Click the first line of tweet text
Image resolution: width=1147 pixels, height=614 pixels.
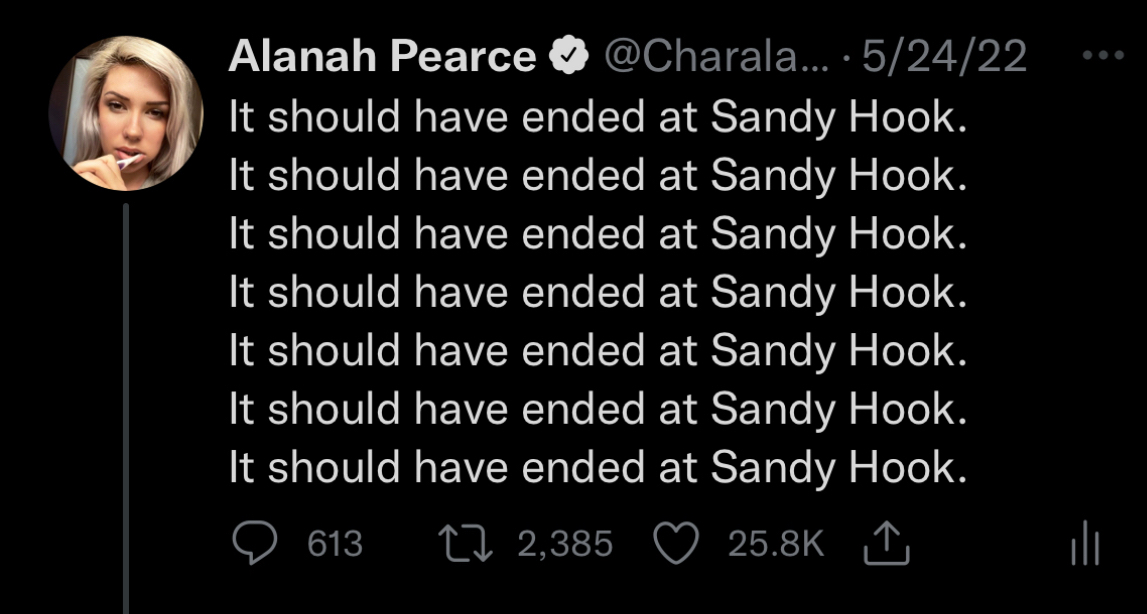(x=597, y=119)
